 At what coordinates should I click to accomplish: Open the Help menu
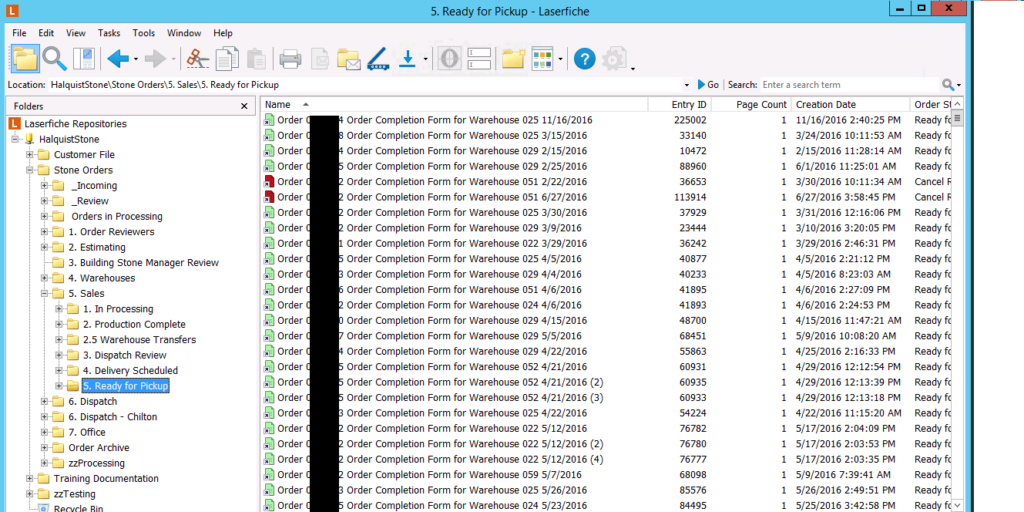(x=223, y=33)
